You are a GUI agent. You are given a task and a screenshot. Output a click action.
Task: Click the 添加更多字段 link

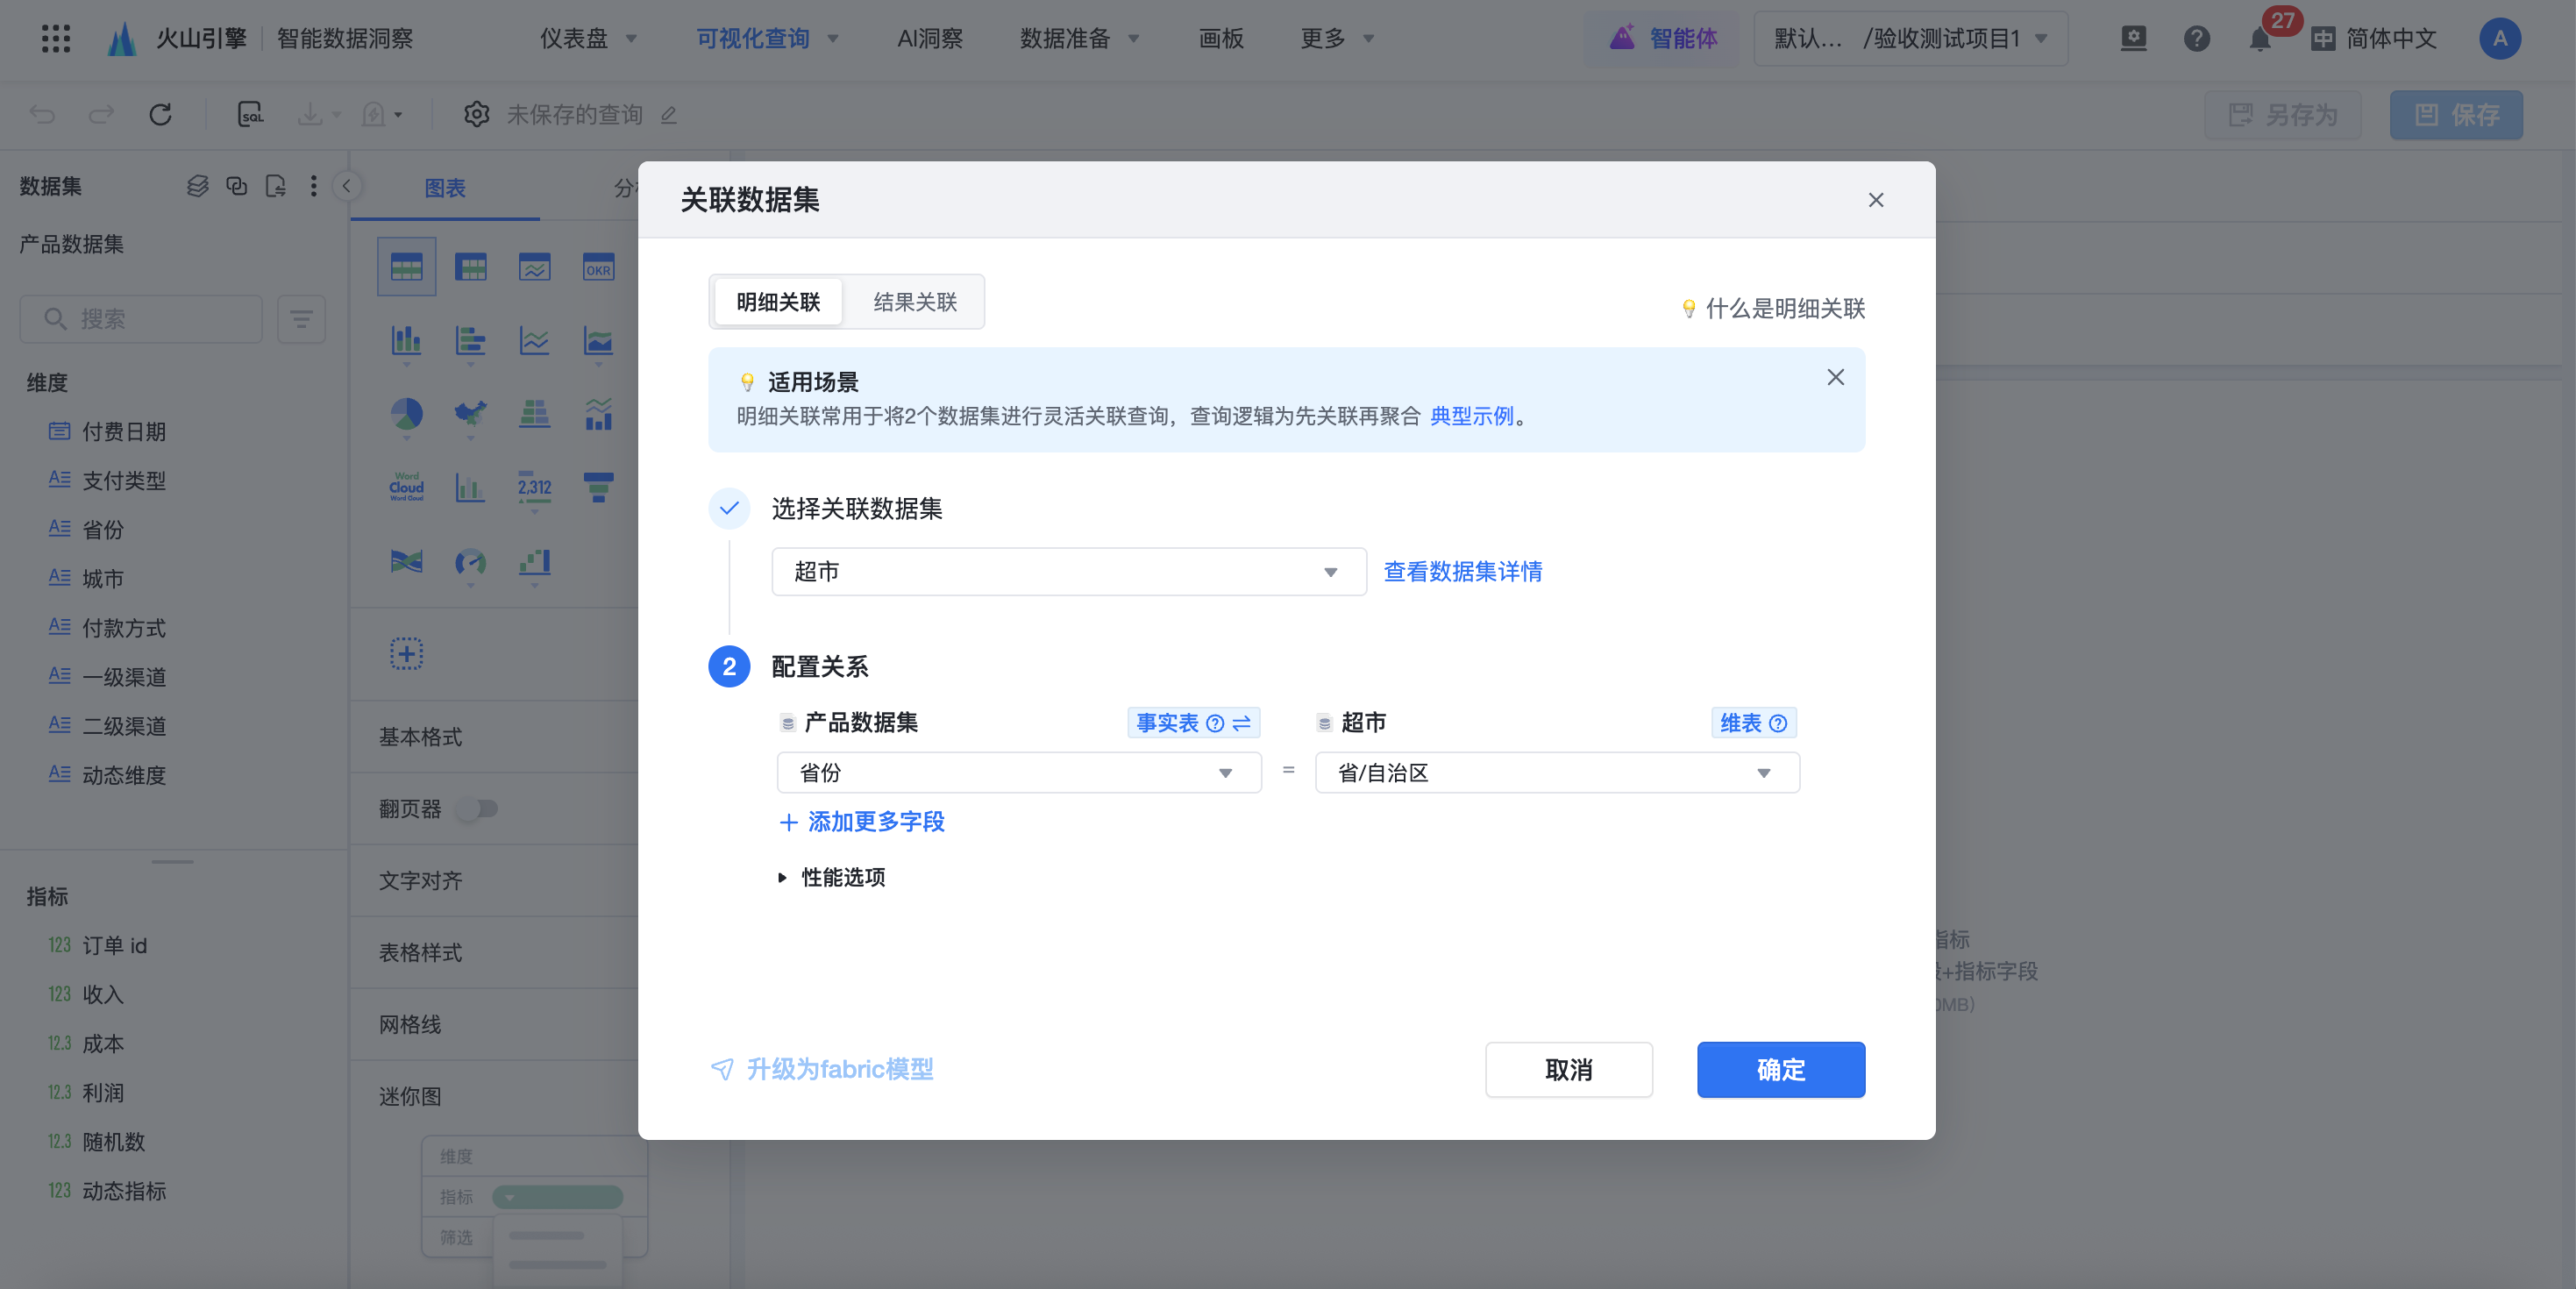tap(862, 822)
